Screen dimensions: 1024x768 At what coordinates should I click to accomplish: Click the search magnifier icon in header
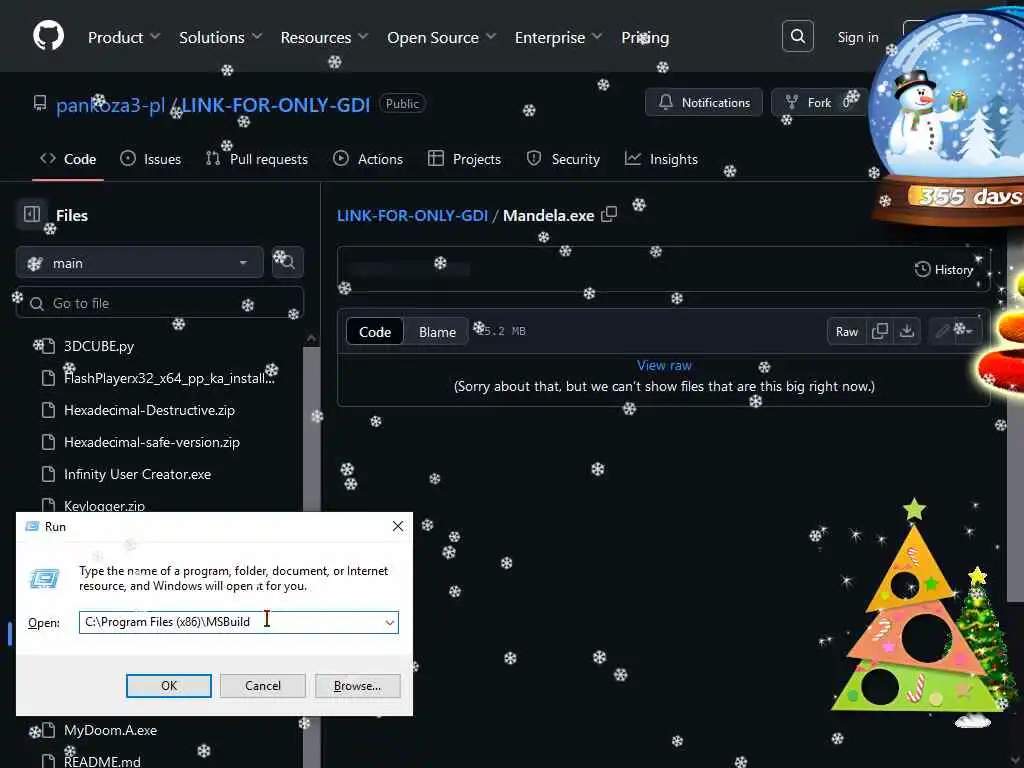pos(797,36)
